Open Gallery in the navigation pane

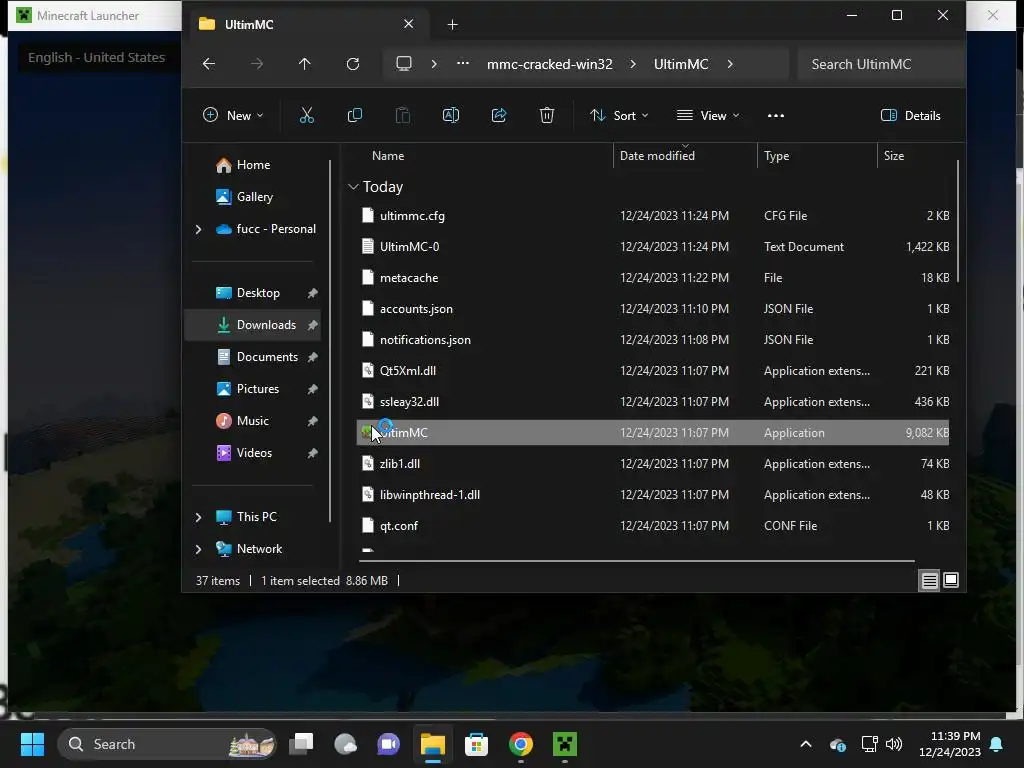click(x=244, y=197)
